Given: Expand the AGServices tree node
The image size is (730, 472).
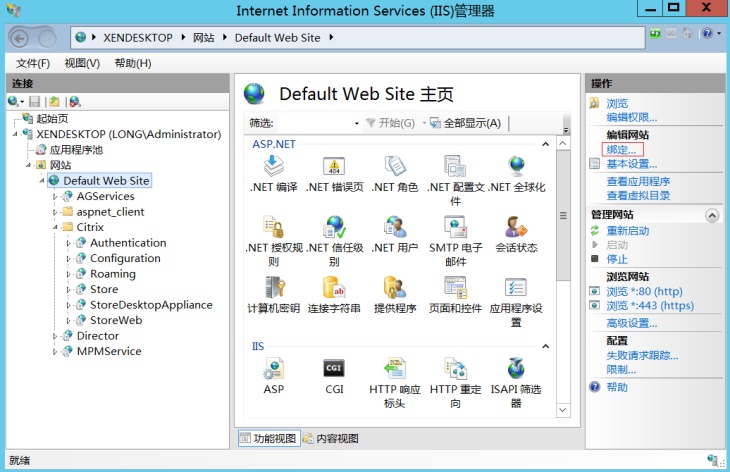Looking at the screenshot, I should (x=55, y=197).
